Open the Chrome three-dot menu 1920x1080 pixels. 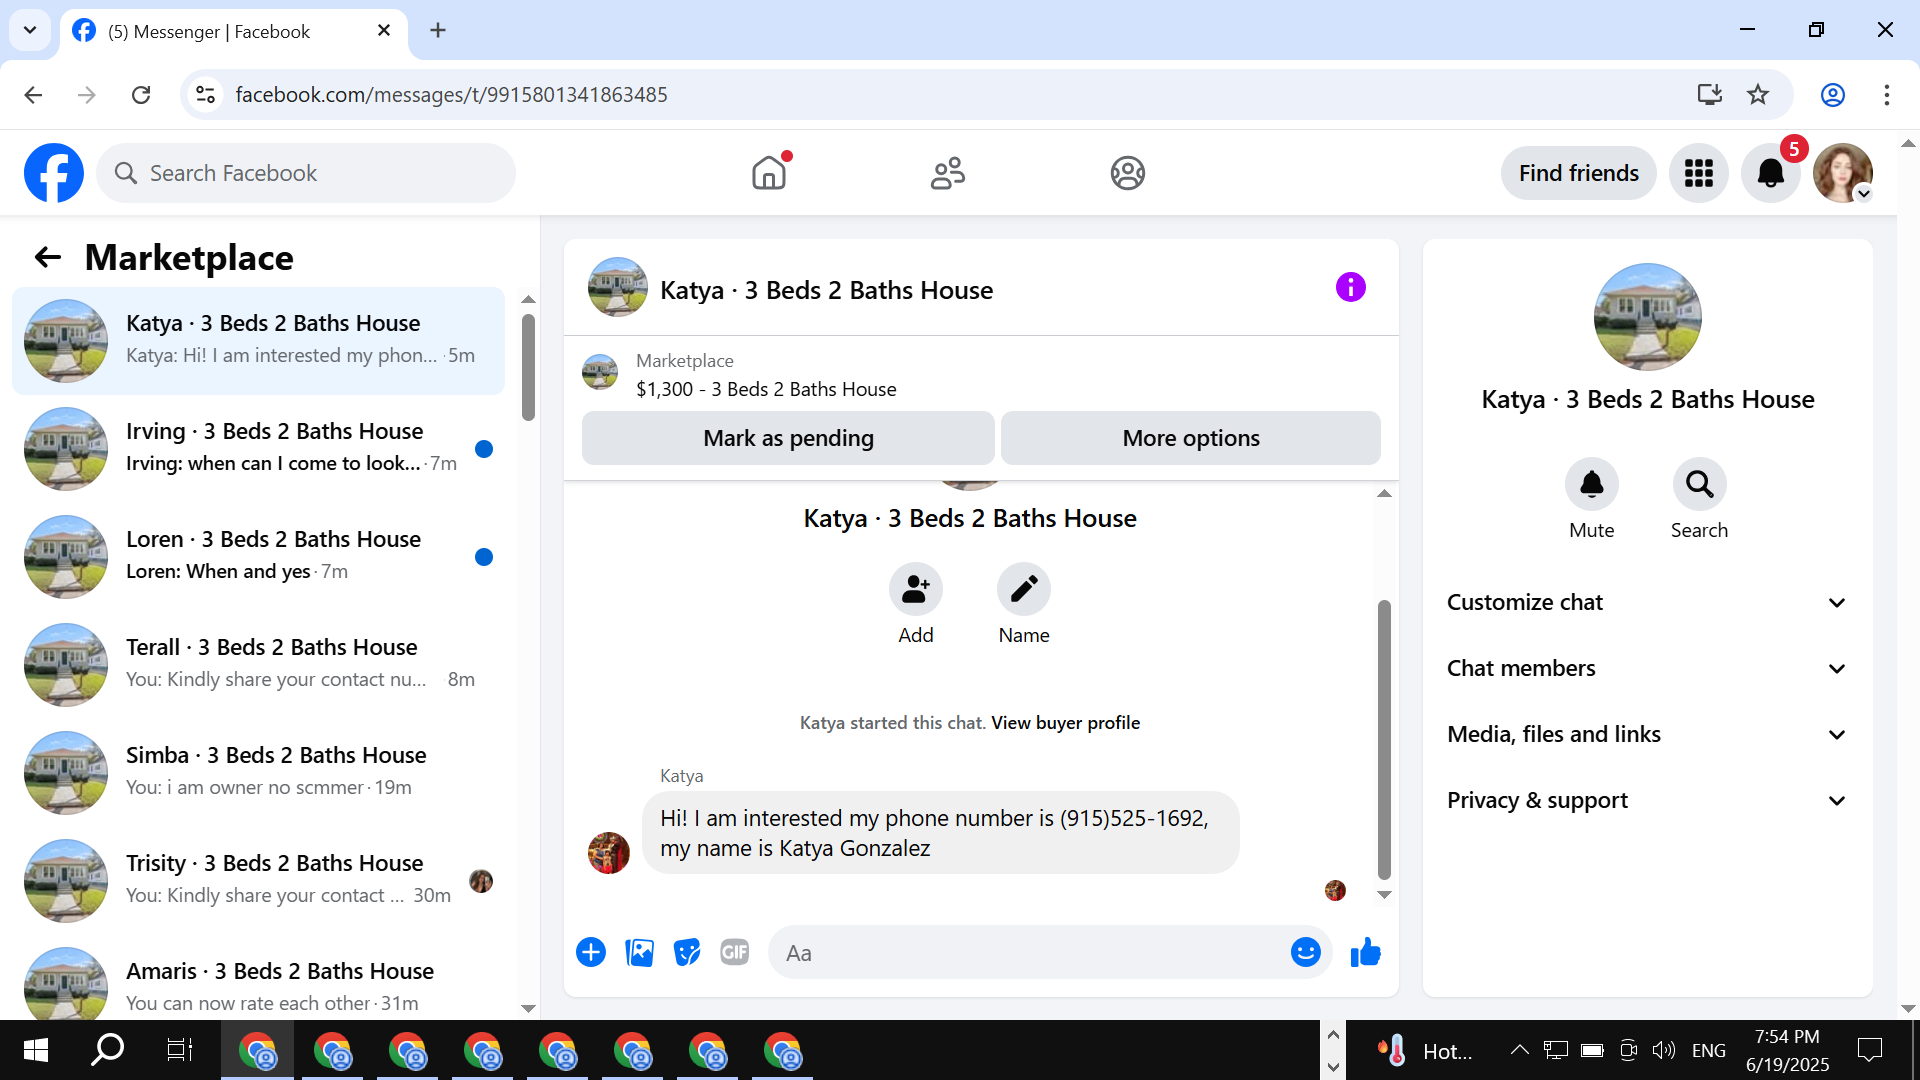pyautogui.click(x=1887, y=95)
